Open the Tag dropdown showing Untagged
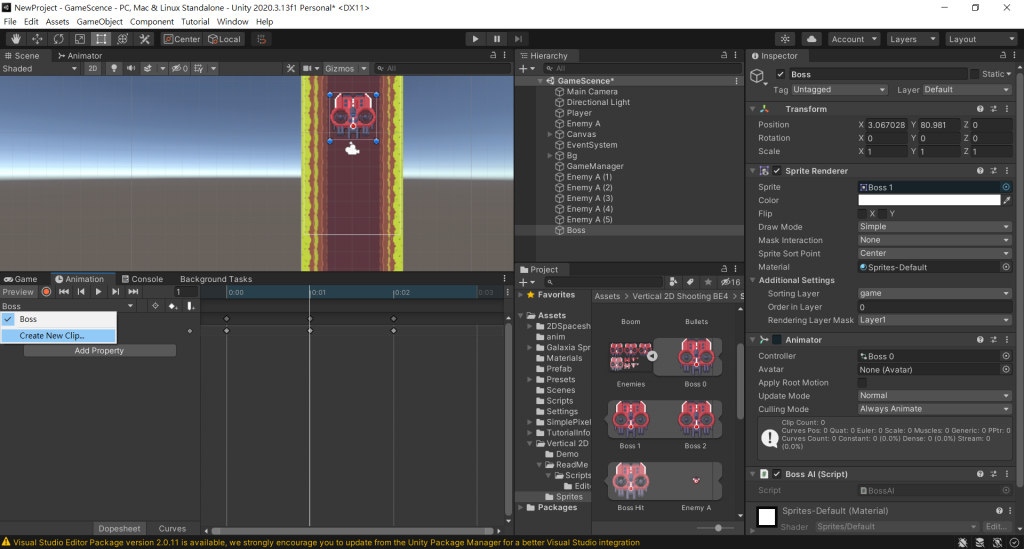This screenshot has width=1024, height=549. [x=838, y=90]
